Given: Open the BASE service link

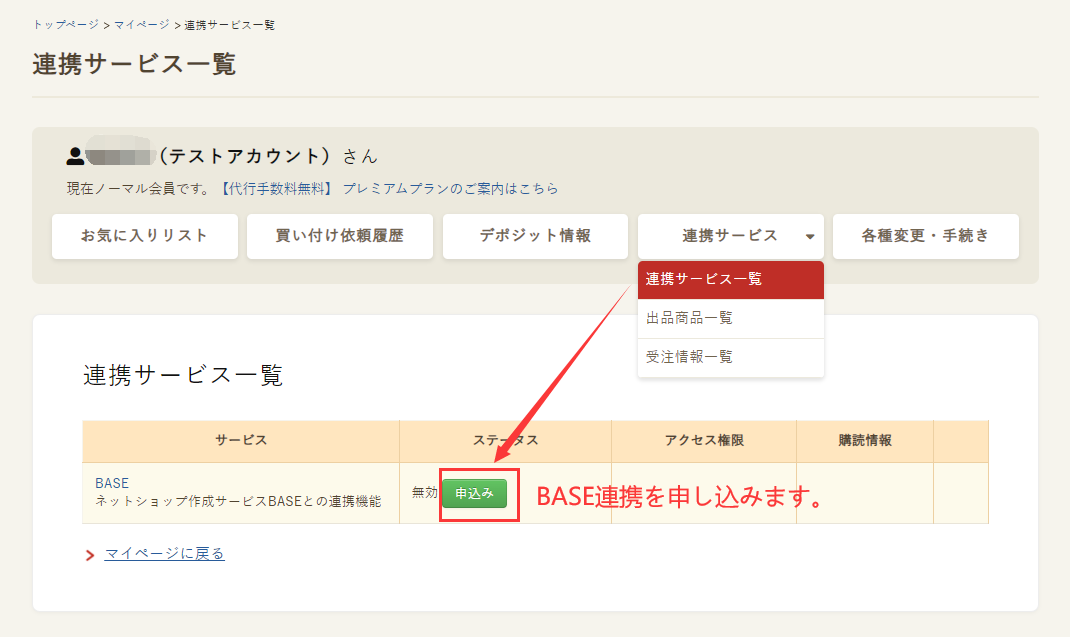Looking at the screenshot, I should [112, 482].
